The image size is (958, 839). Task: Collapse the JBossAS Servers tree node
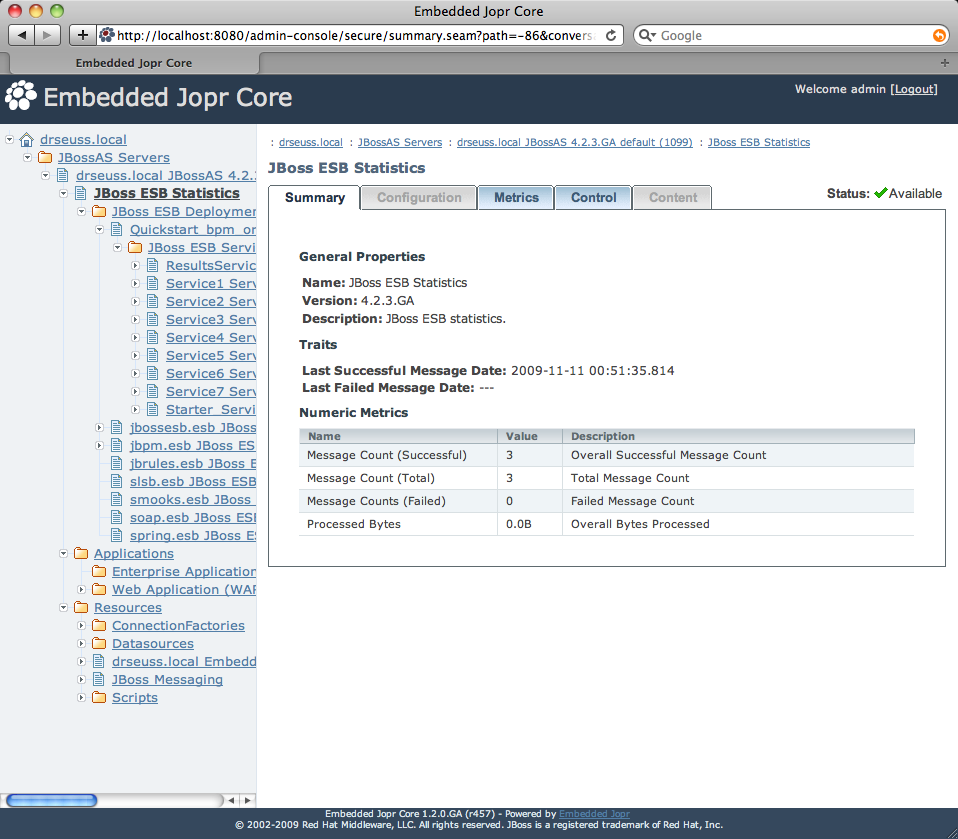click(27, 158)
